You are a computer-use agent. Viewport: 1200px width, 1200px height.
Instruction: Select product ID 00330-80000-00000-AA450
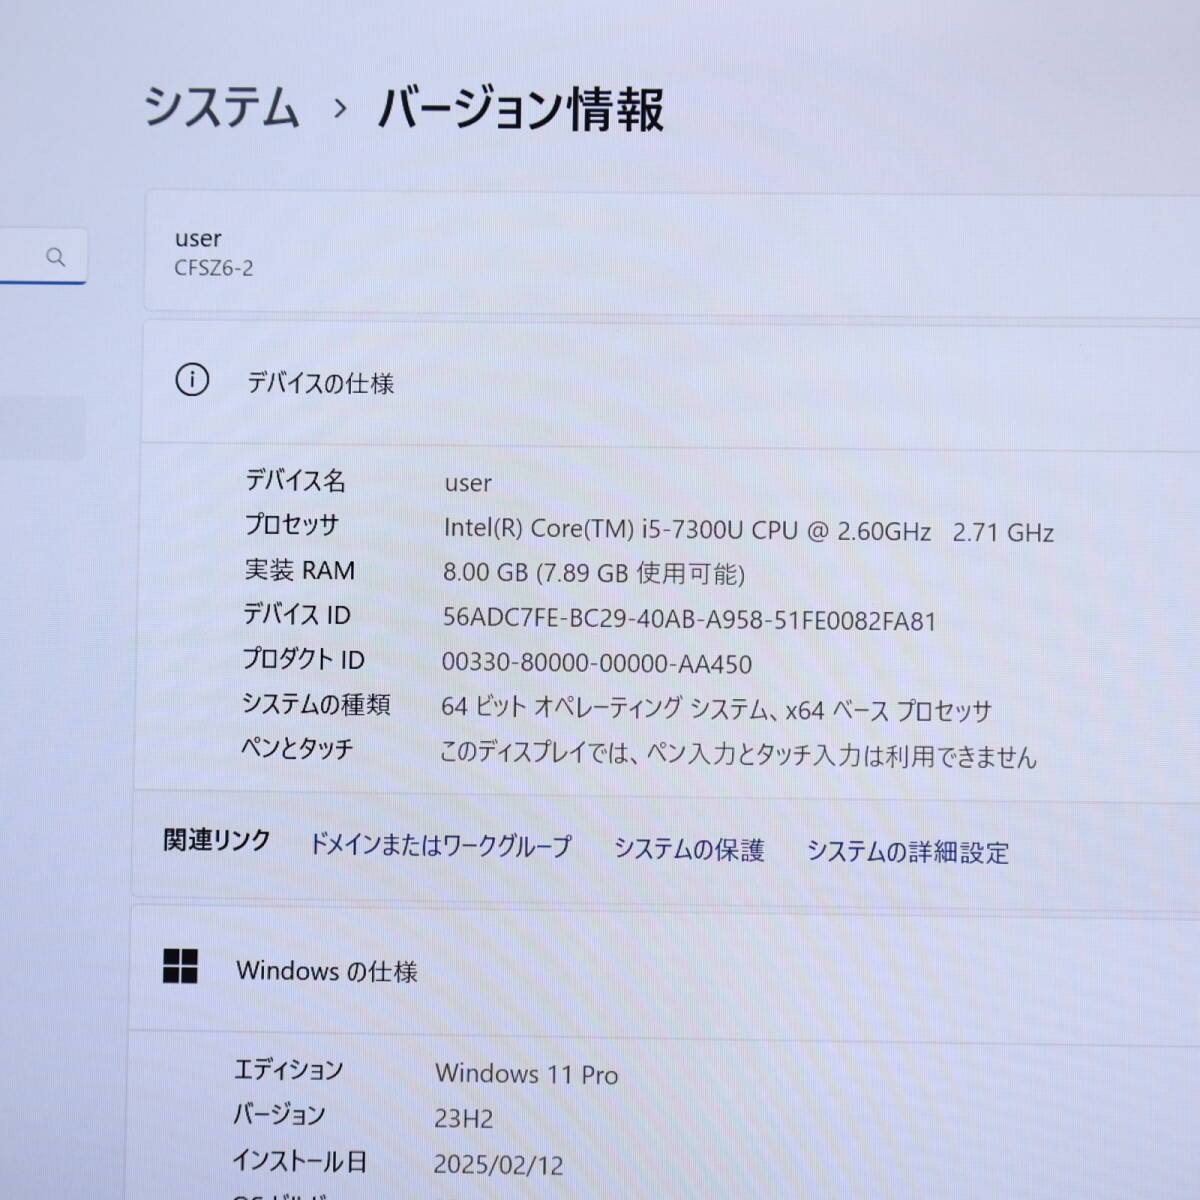(597, 664)
